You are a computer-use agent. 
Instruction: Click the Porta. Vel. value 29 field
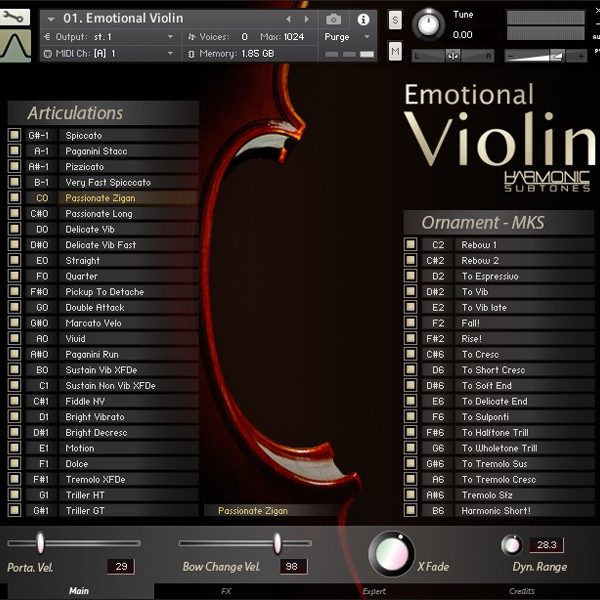coord(121,566)
